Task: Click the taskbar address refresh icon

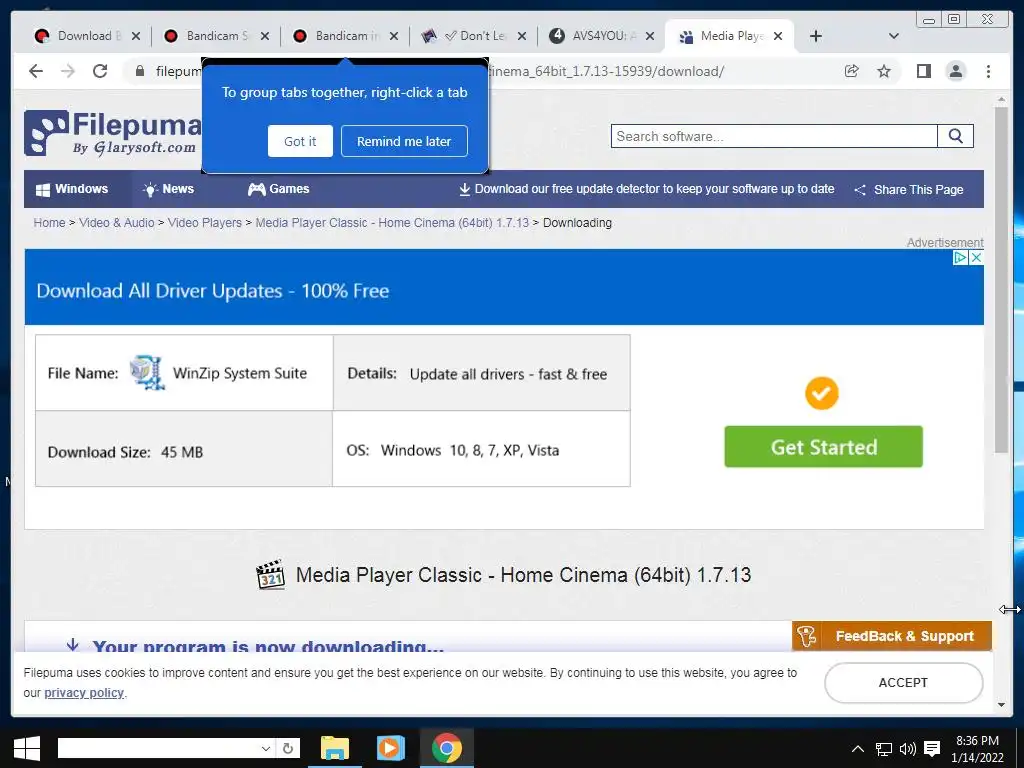Action: [x=288, y=748]
